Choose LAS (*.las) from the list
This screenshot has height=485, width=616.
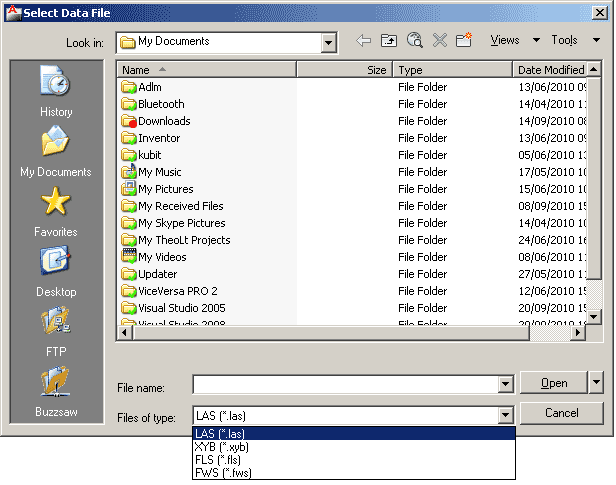pyautogui.click(x=354, y=434)
